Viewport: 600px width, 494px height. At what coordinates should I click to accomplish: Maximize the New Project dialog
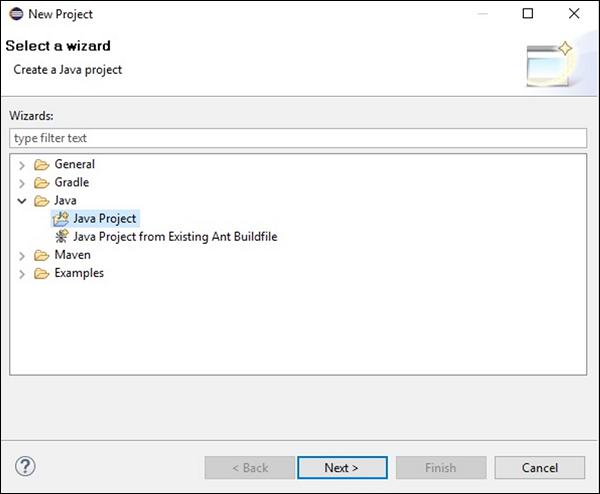click(528, 14)
